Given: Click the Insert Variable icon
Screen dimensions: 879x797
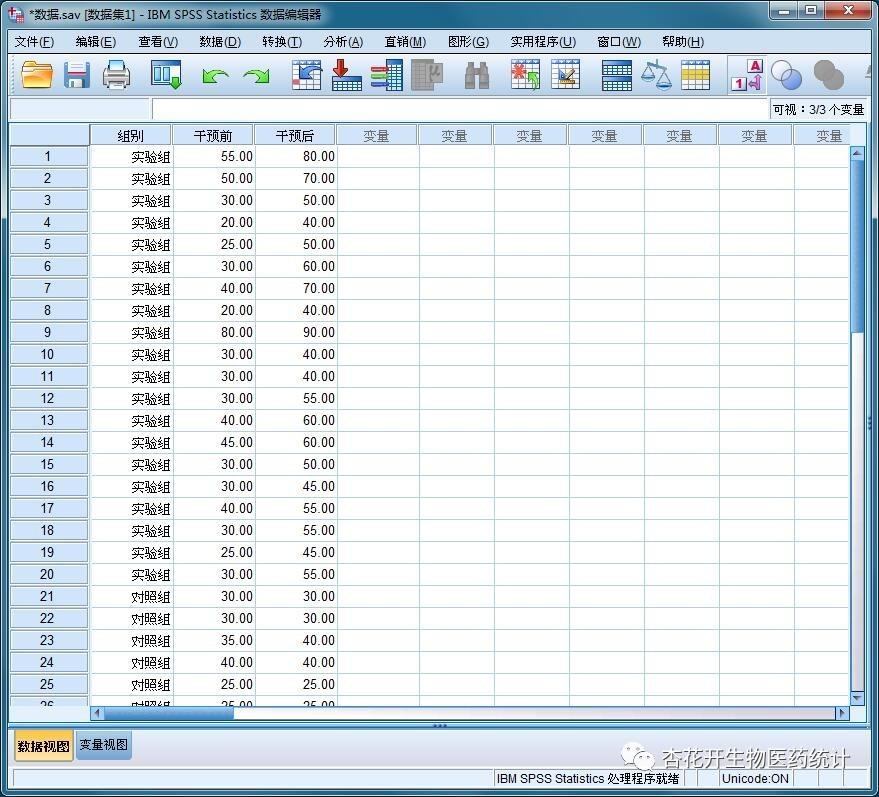Looking at the screenshot, I should (567, 75).
